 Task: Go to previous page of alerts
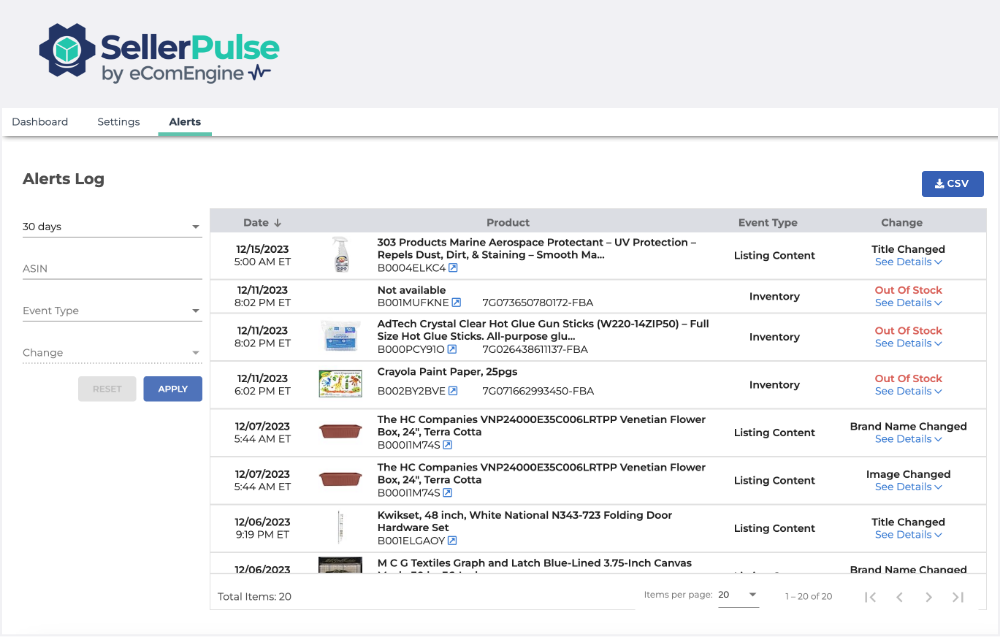[899, 597]
